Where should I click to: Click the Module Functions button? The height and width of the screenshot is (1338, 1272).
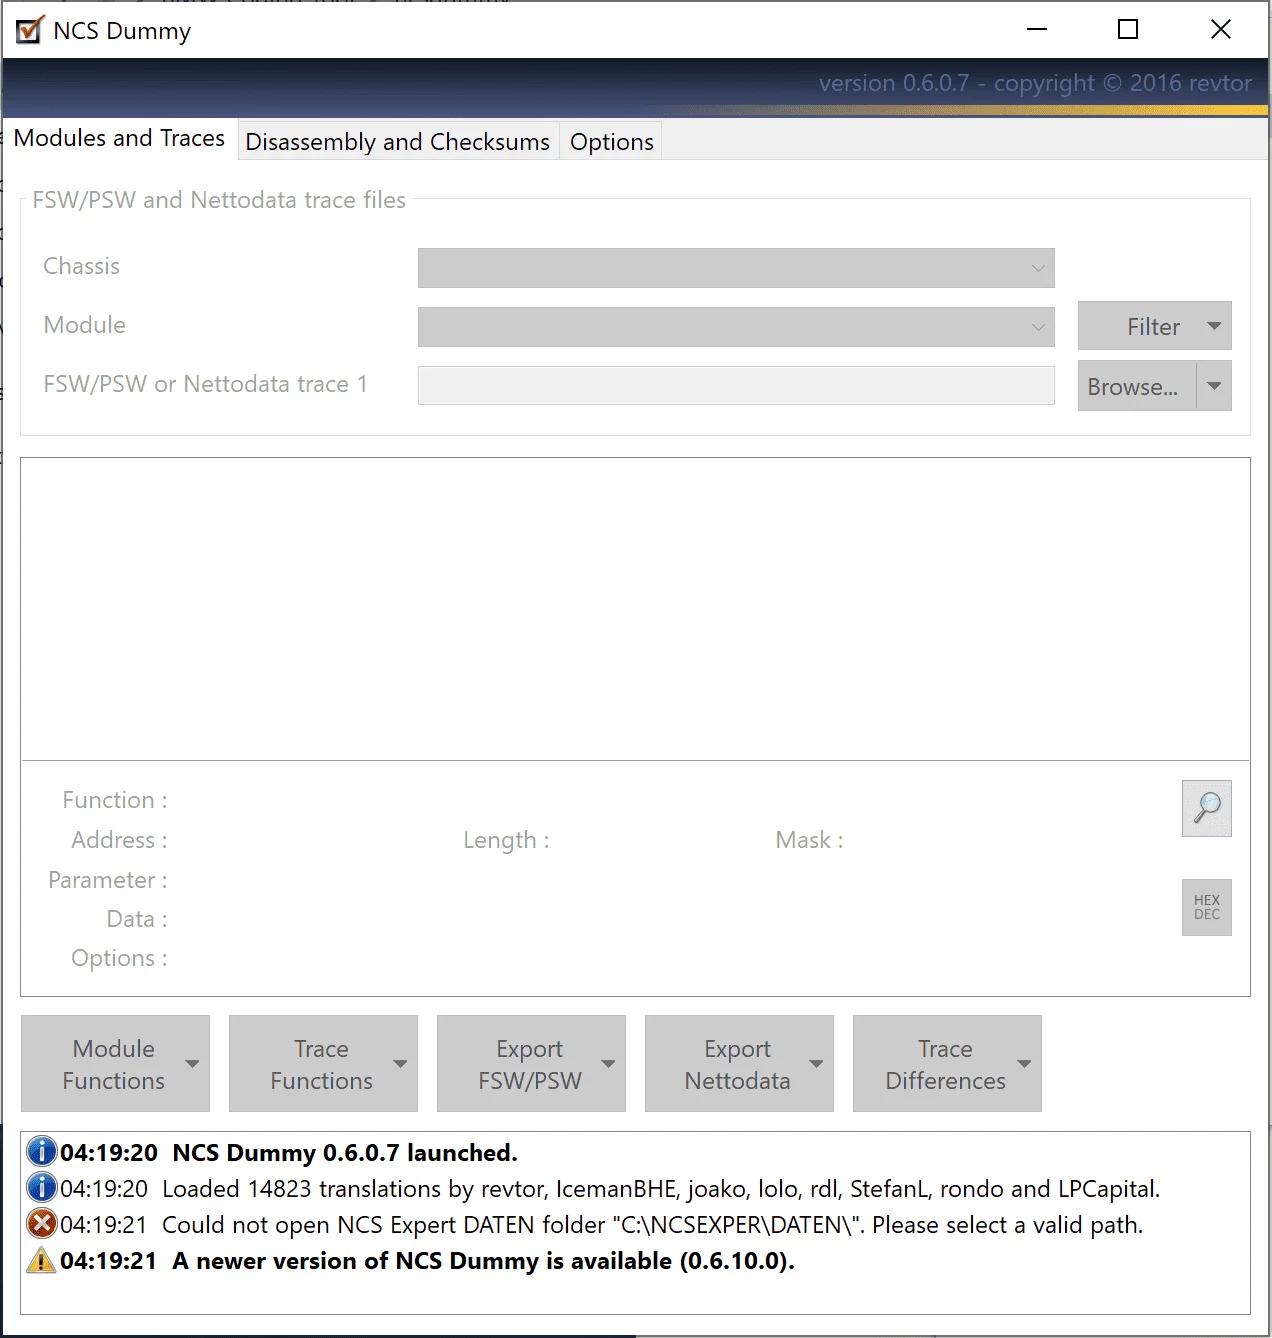114,1064
